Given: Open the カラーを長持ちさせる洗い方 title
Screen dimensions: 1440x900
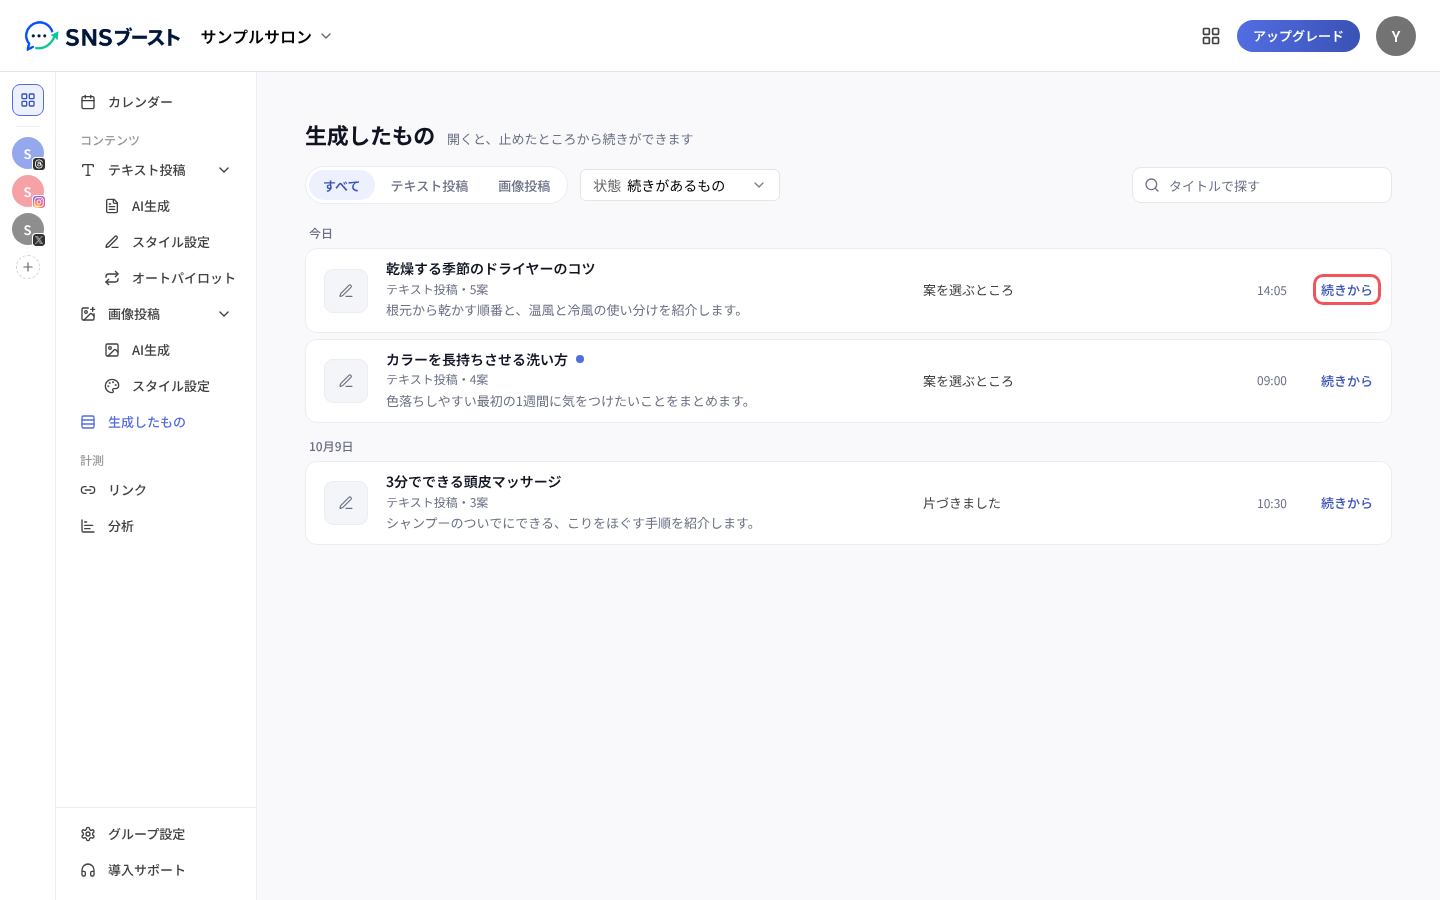Looking at the screenshot, I should click(477, 360).
